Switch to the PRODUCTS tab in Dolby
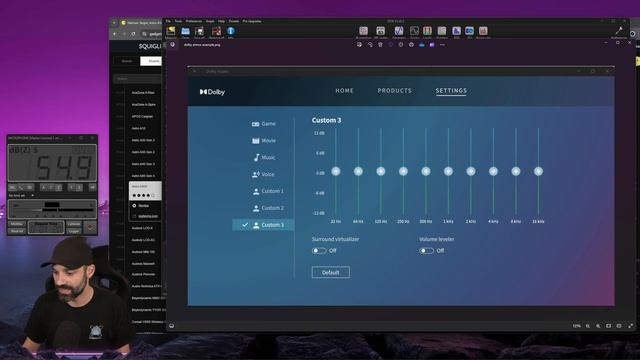The width and height of the screenshot is (640, 360). tap(395, 91)
